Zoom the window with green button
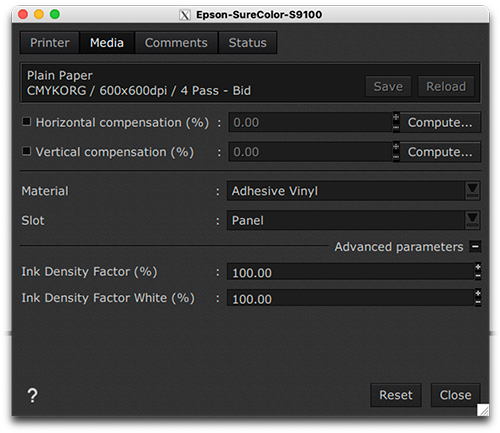Screen dimensions: 500x433 pos(55,14)
